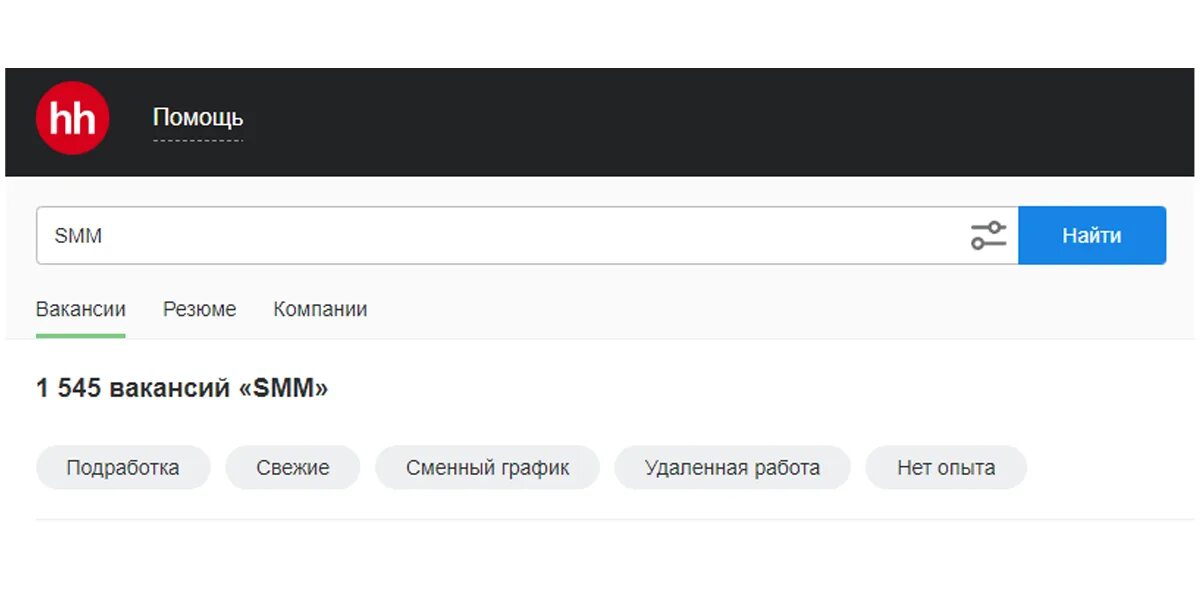This screenshot has width=1200, height=600.
Task: Place cursor after SMM query text
Action: (104, 236)
